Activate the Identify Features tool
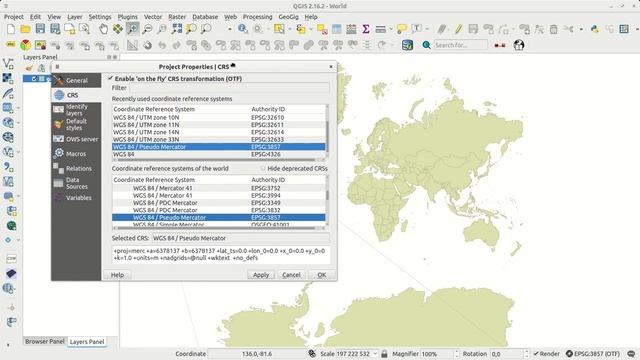 point(243,29)
